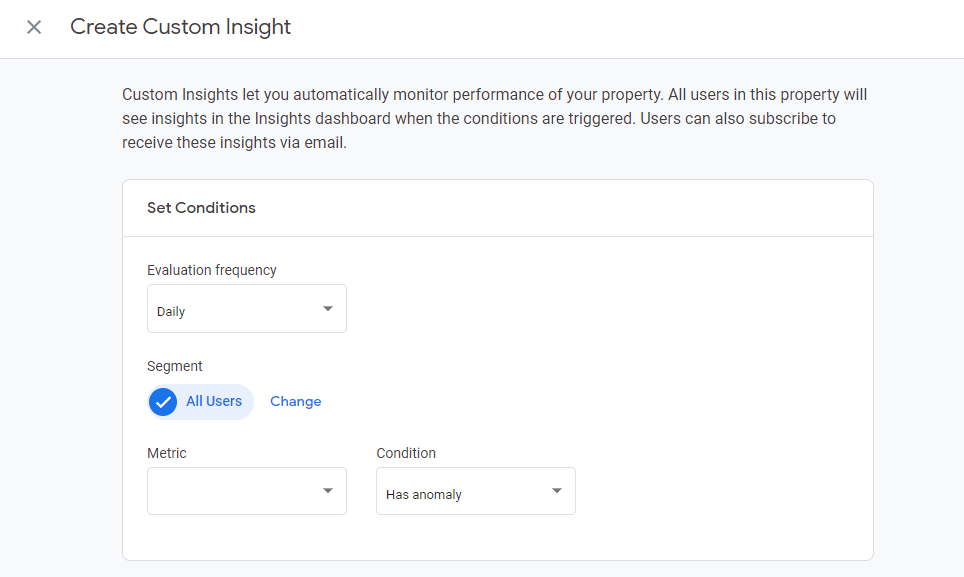Click the Set Conditions section header
Screen dimensions: 964x577
tap(201, 208)
